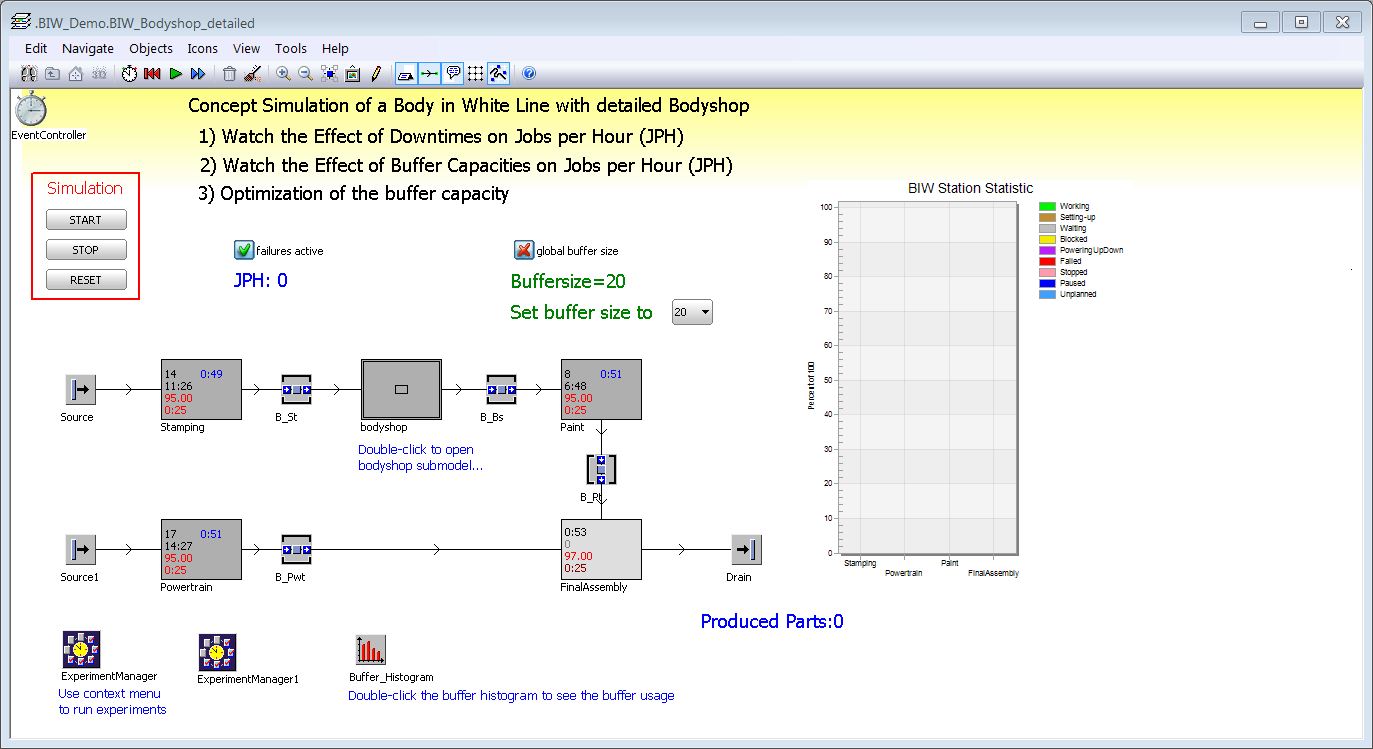Image resolution: width=1373 pixels, height=749 pixels.
Task: Open the ExperimentManager tool icon
Action: (x=80, y=650)
